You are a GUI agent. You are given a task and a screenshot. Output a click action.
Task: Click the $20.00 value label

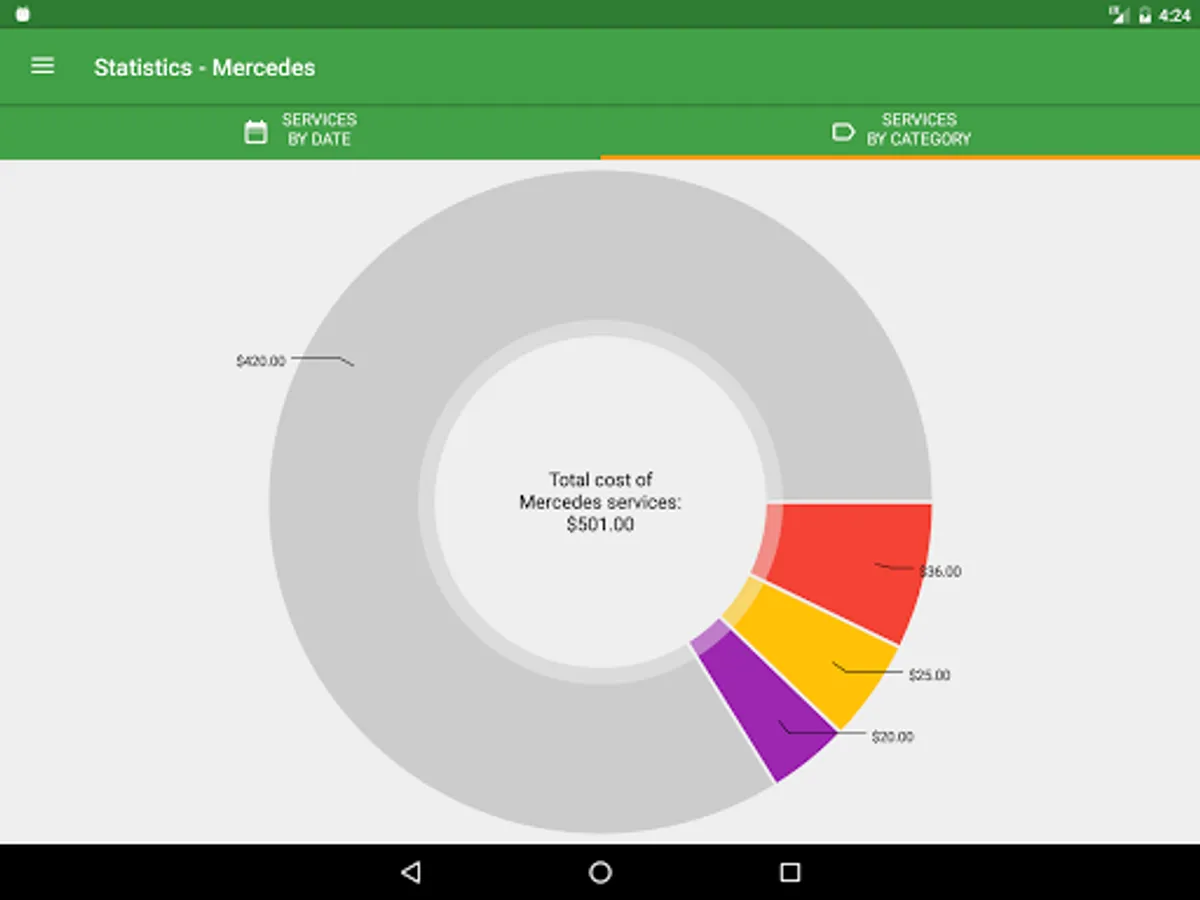(892, 737)
